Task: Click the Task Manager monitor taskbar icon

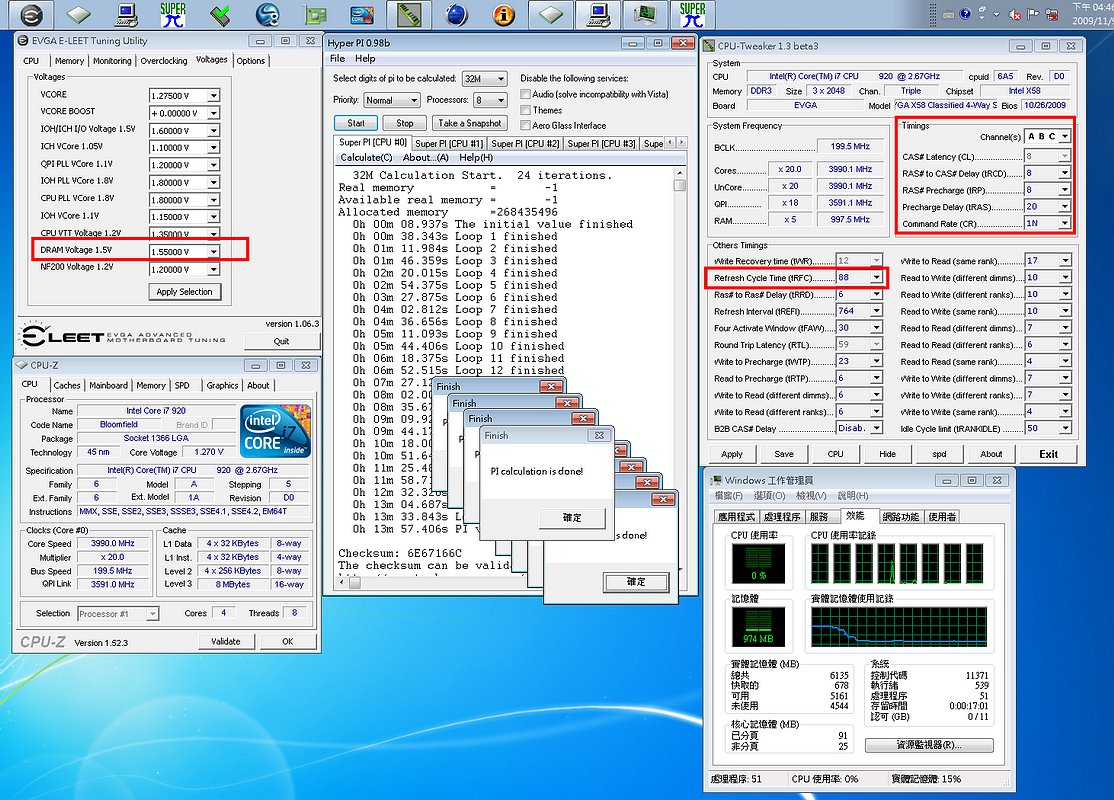Action: tap(645, 14)
